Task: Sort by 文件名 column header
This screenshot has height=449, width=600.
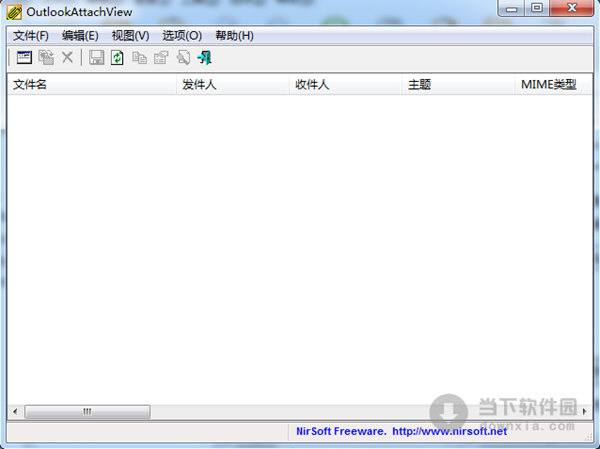Action: tap(92, 84)
